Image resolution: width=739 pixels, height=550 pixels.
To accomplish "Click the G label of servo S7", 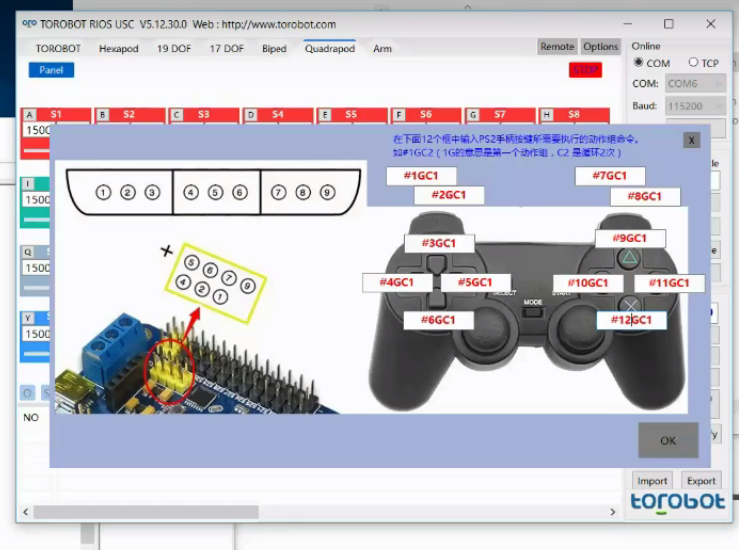I will pos(473,115).
